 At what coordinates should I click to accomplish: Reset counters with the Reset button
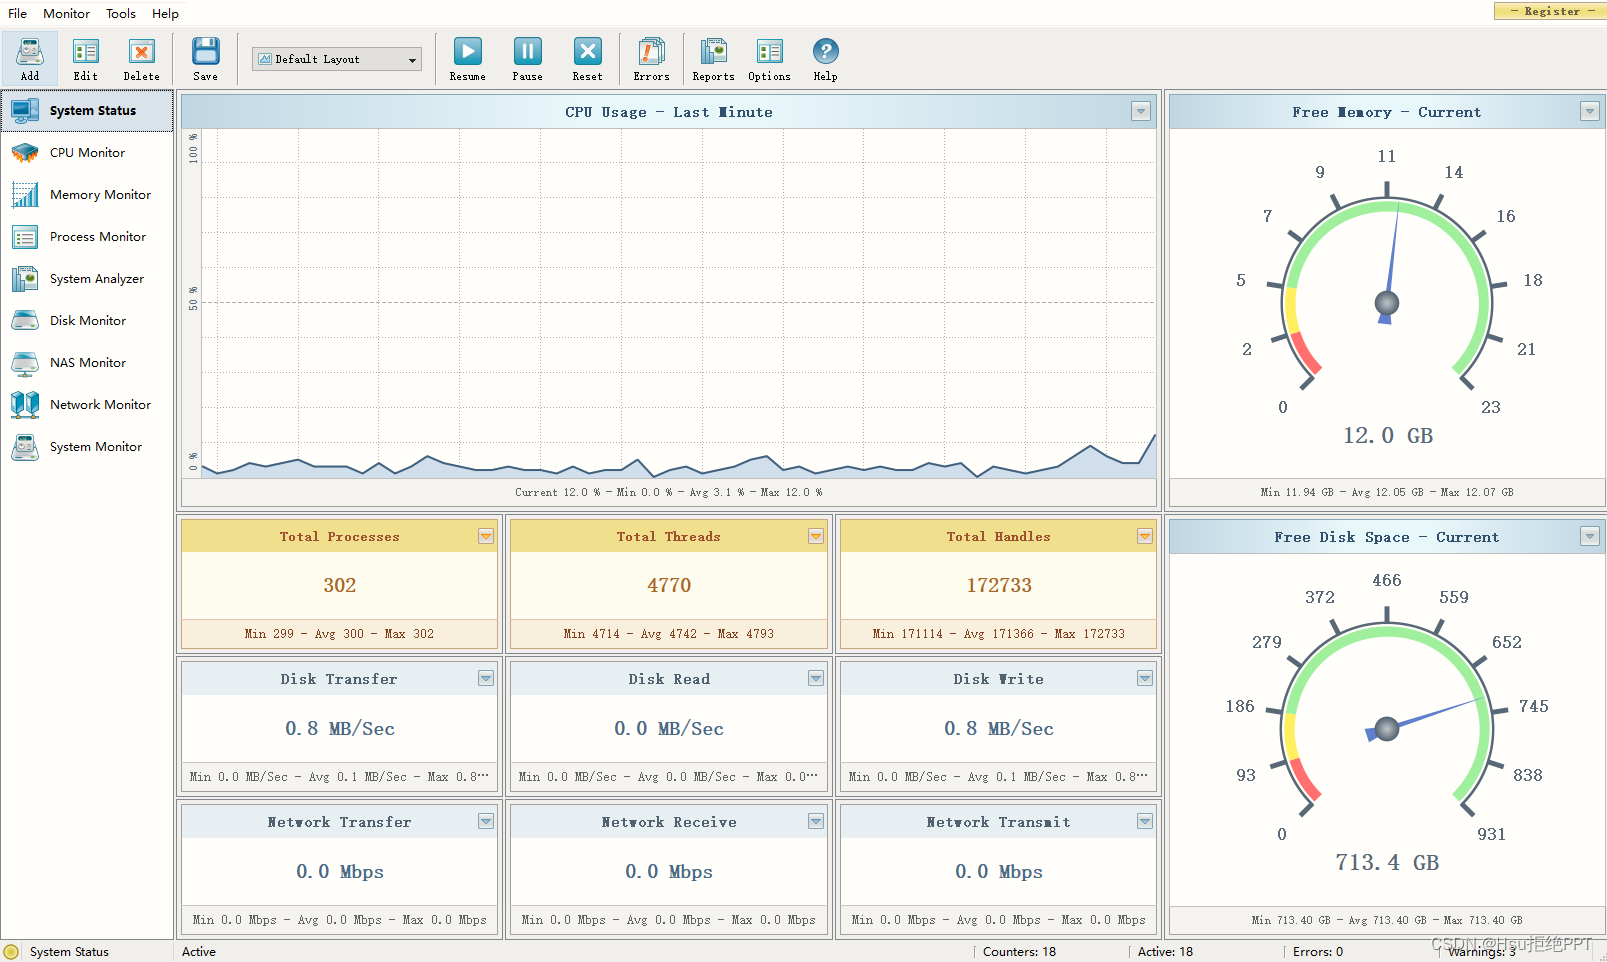[x=587, y=58]
